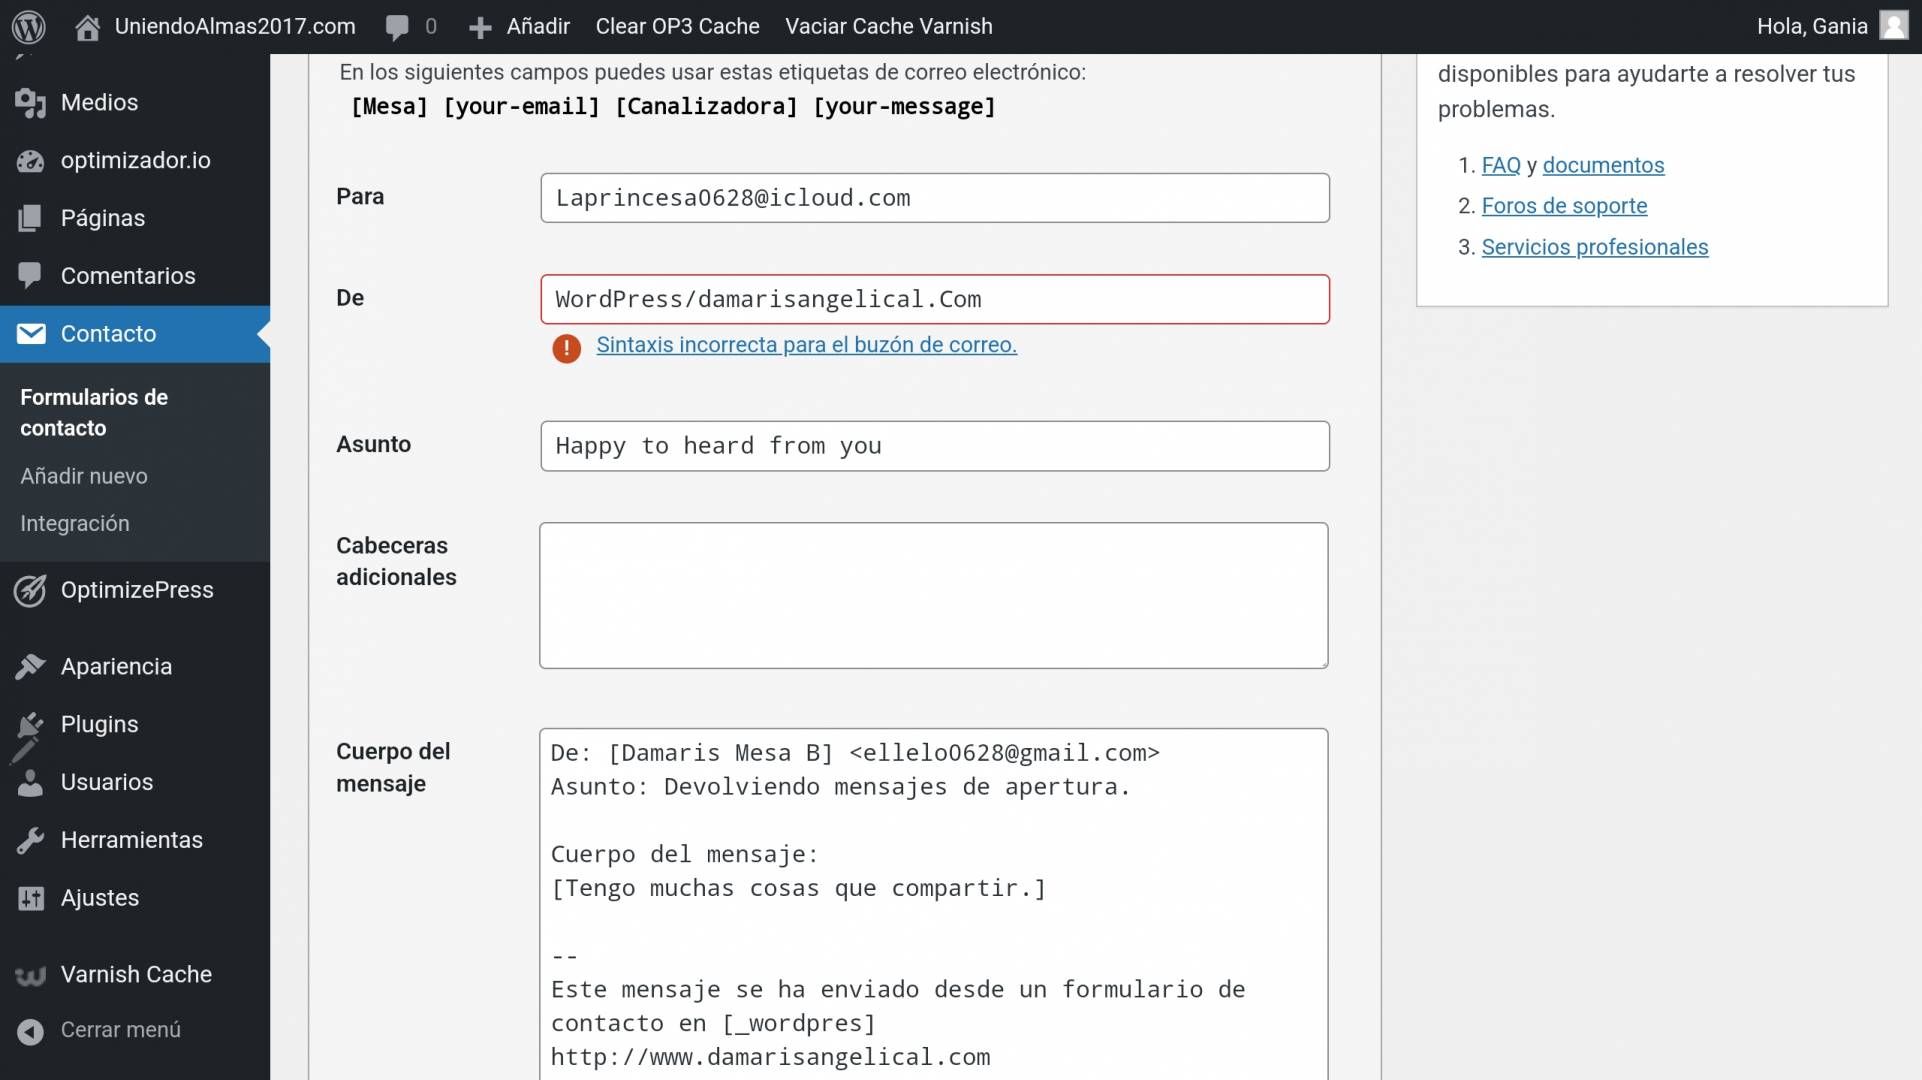This screenshot has height=1080, width=1922.
Task: Open the WordPress logo menu
Action: (x=29, y=27)
